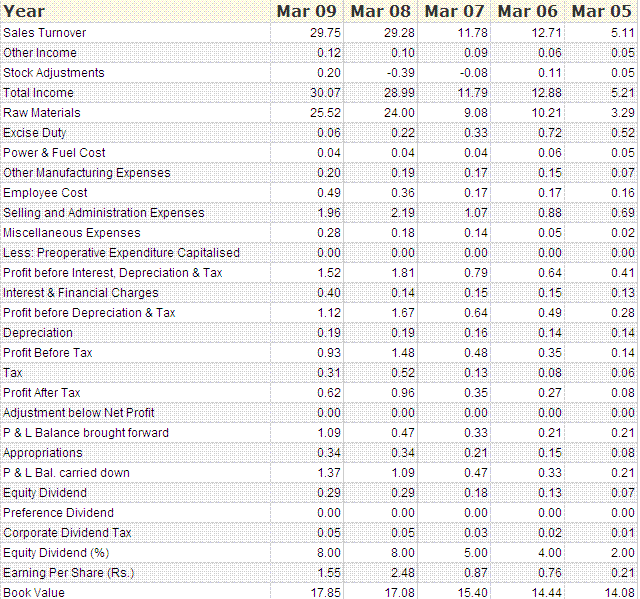Click Mar 08 Stock Adjustments value -0.39
Viewport: 640px width, 599px height.
coord(399,73)
